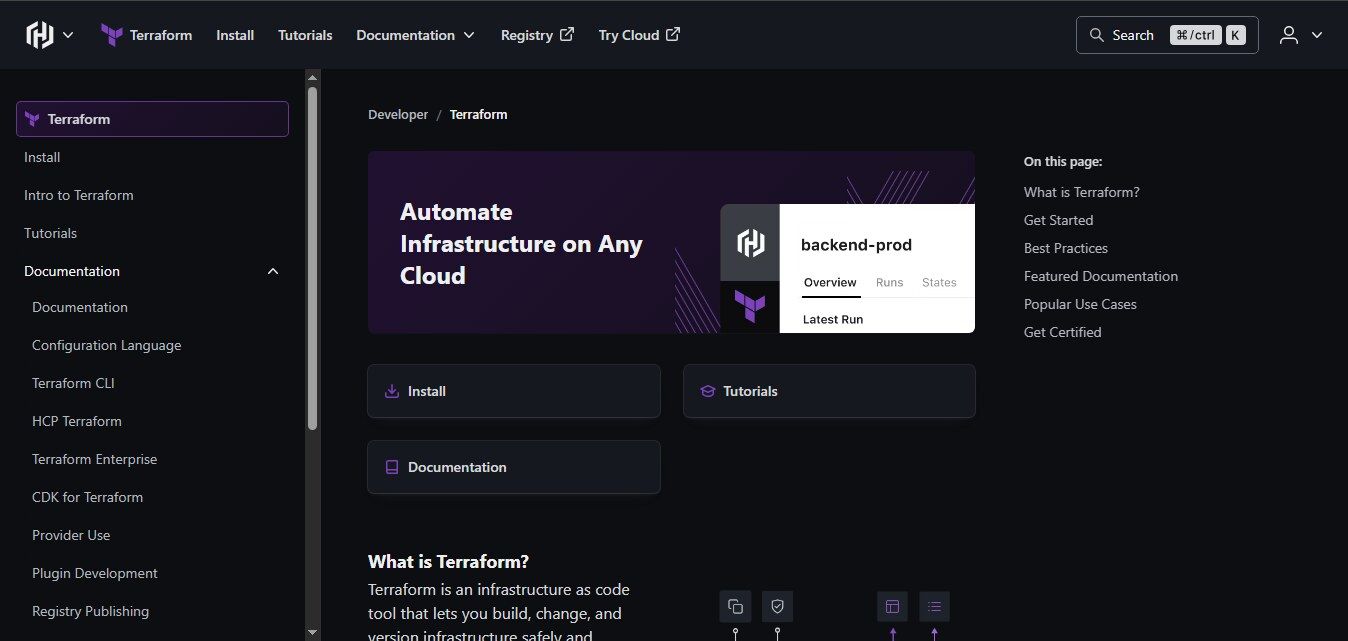Open the Try Cloud external link
This screenshot has height=641, width=1348.
click(x=640, y=35)
